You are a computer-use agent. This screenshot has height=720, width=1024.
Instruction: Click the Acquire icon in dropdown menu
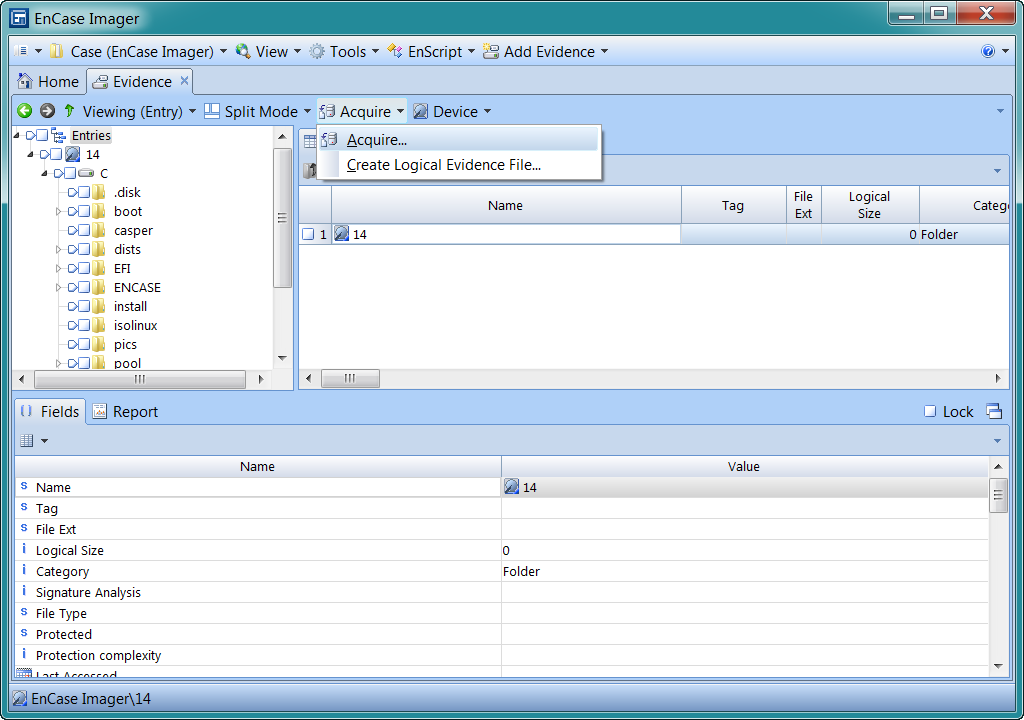pyautogui.click(x=329, y=139)
